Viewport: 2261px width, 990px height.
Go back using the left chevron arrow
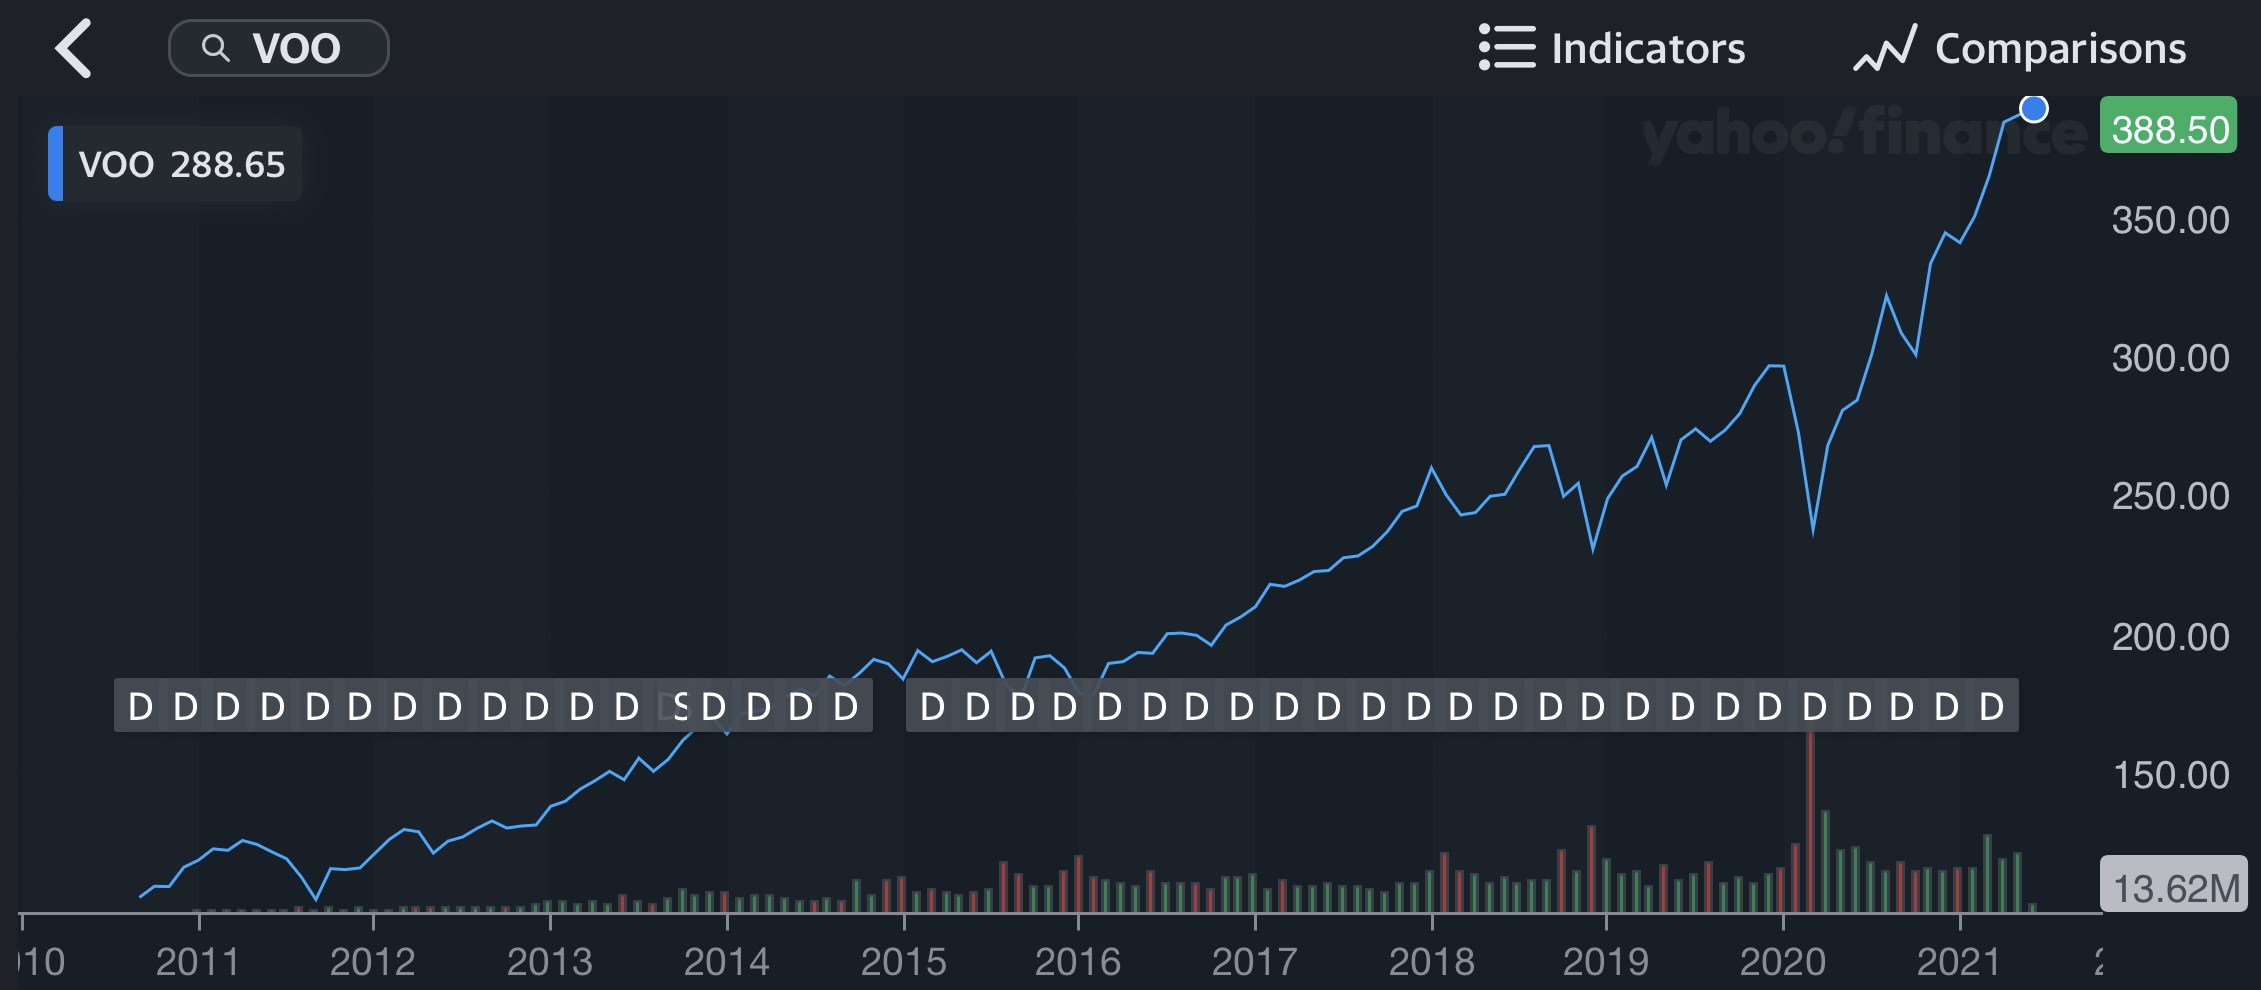pyautogui.click(x=74, y=48)
